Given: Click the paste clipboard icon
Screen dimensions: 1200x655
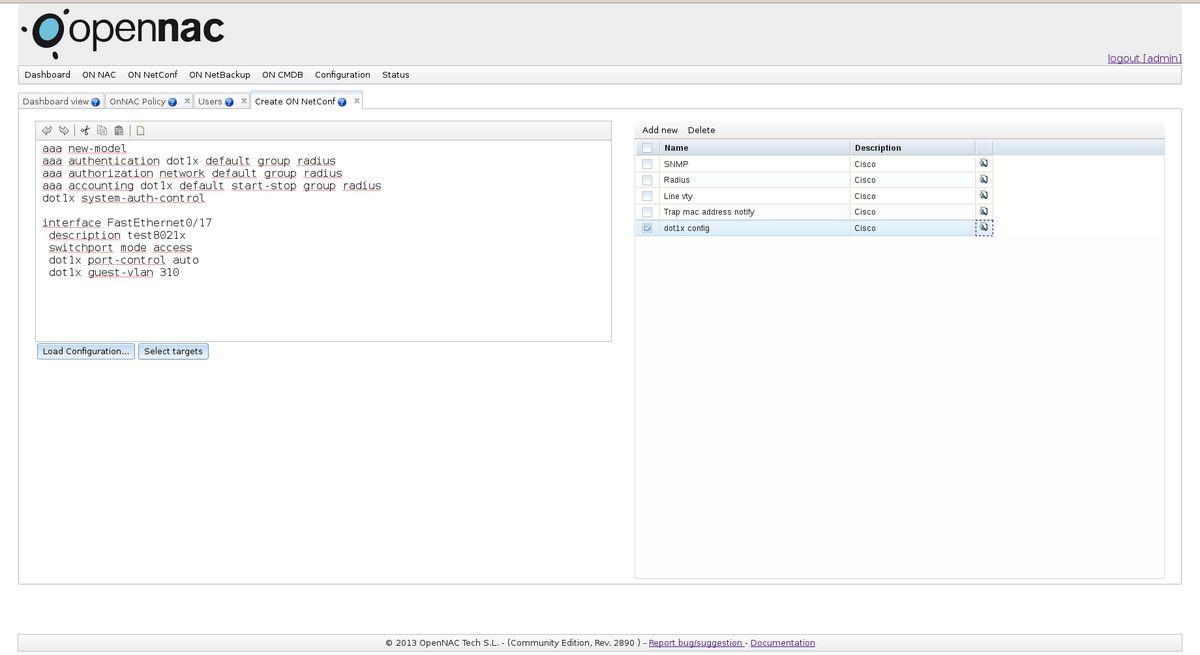Looking at the screenshot, I should 119,130.
